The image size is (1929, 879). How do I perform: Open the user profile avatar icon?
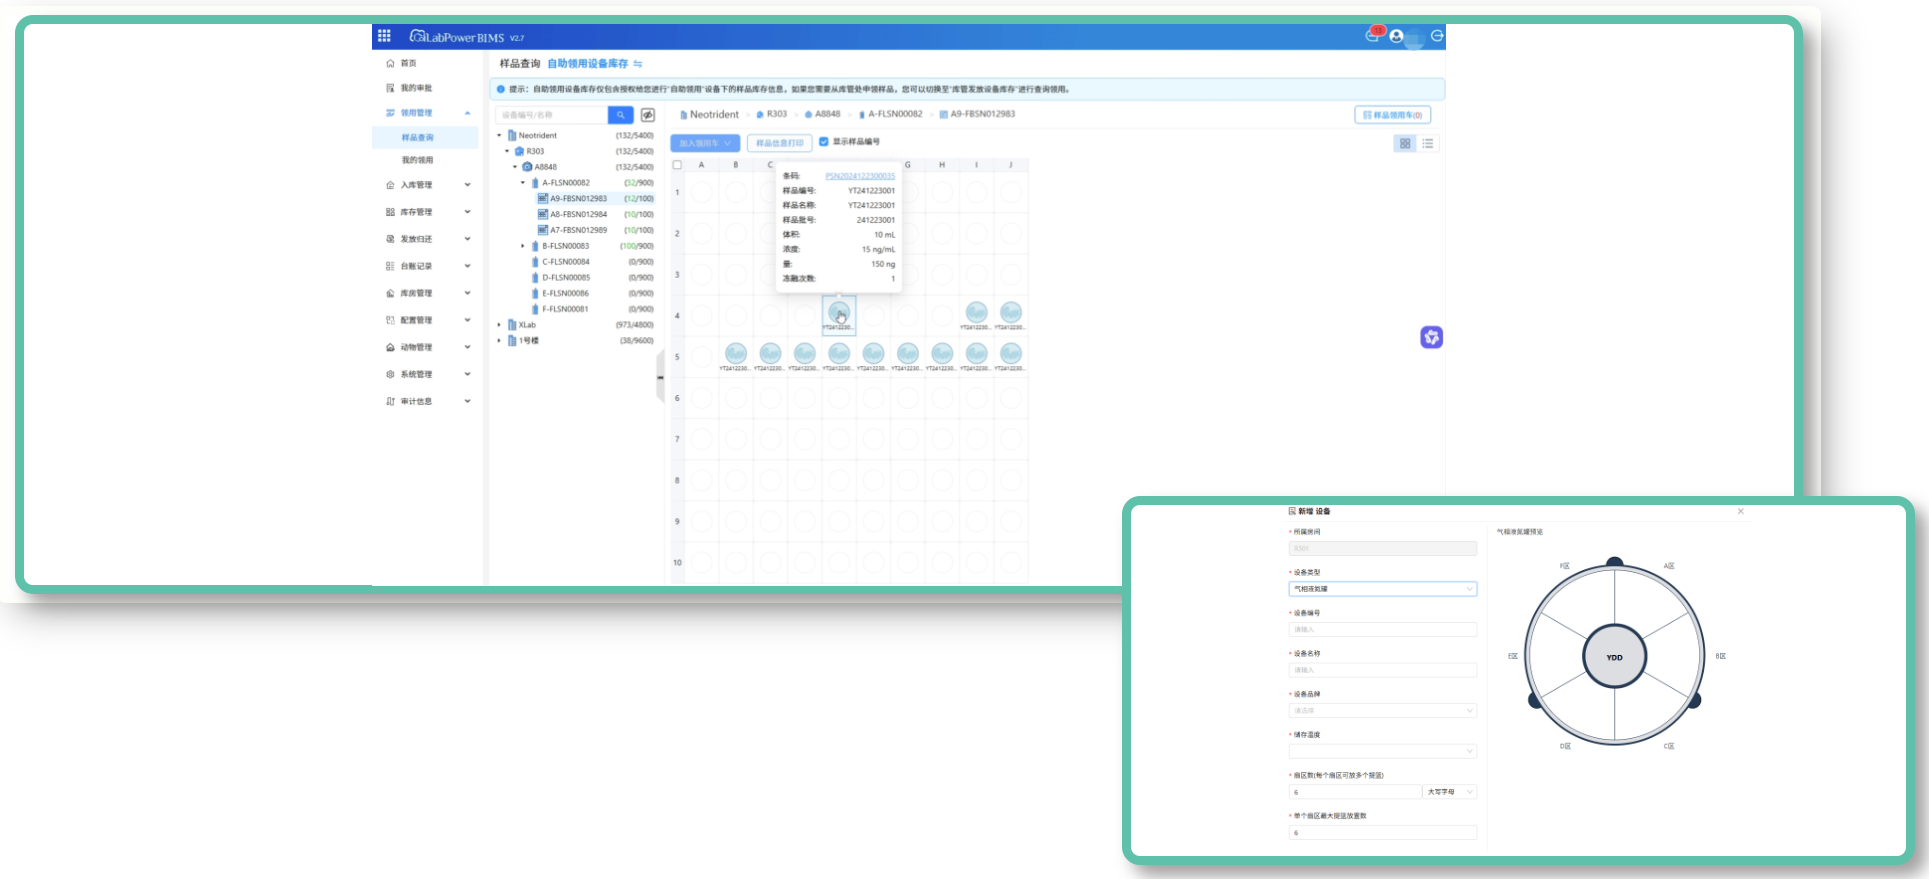[x=1396, y=36]
